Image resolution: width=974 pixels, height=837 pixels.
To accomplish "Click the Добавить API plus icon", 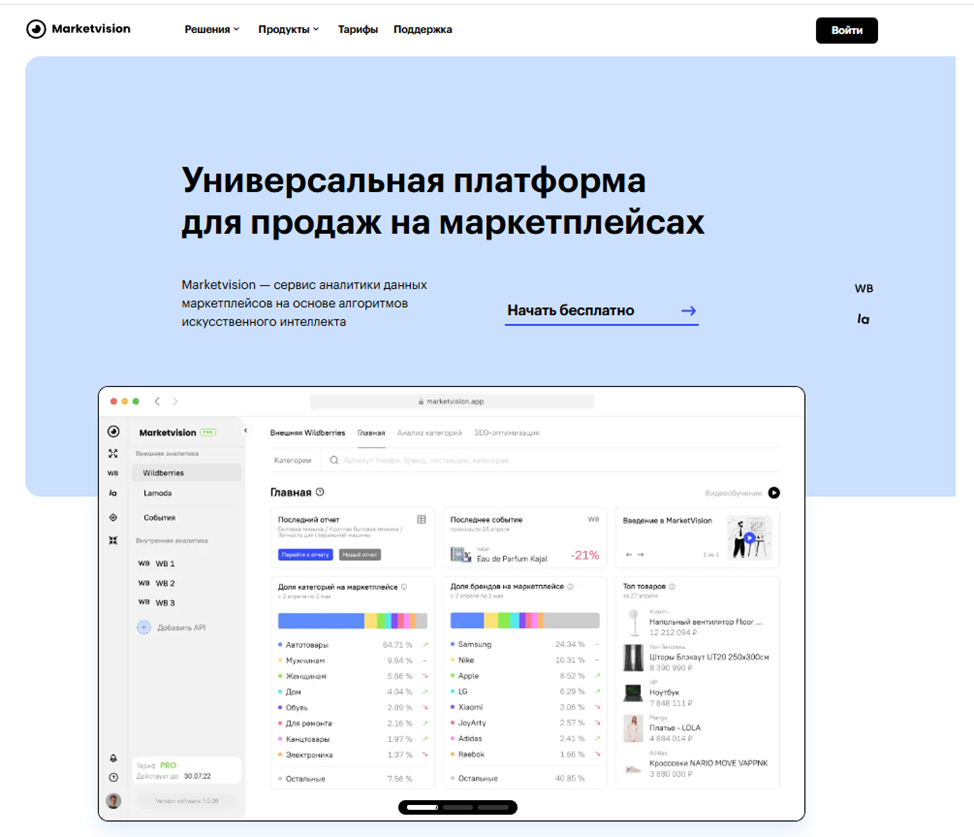I will pos(144,626).
